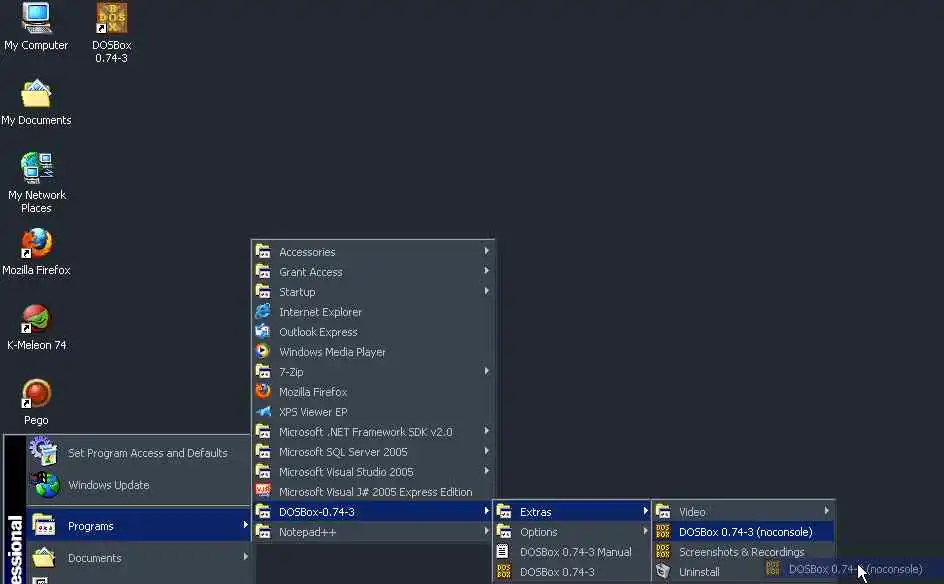
Task: Select the Microsoft .NET Framework SDK v2.0 label
Action: point(365,432)
